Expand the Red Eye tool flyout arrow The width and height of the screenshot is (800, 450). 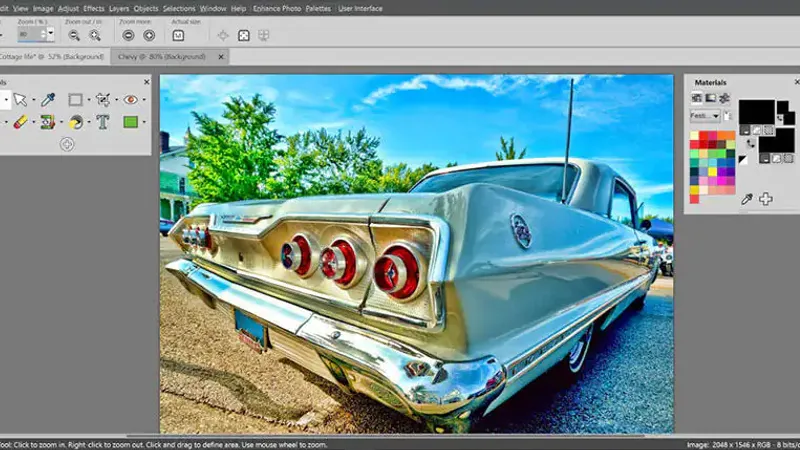tap(144, 100)
